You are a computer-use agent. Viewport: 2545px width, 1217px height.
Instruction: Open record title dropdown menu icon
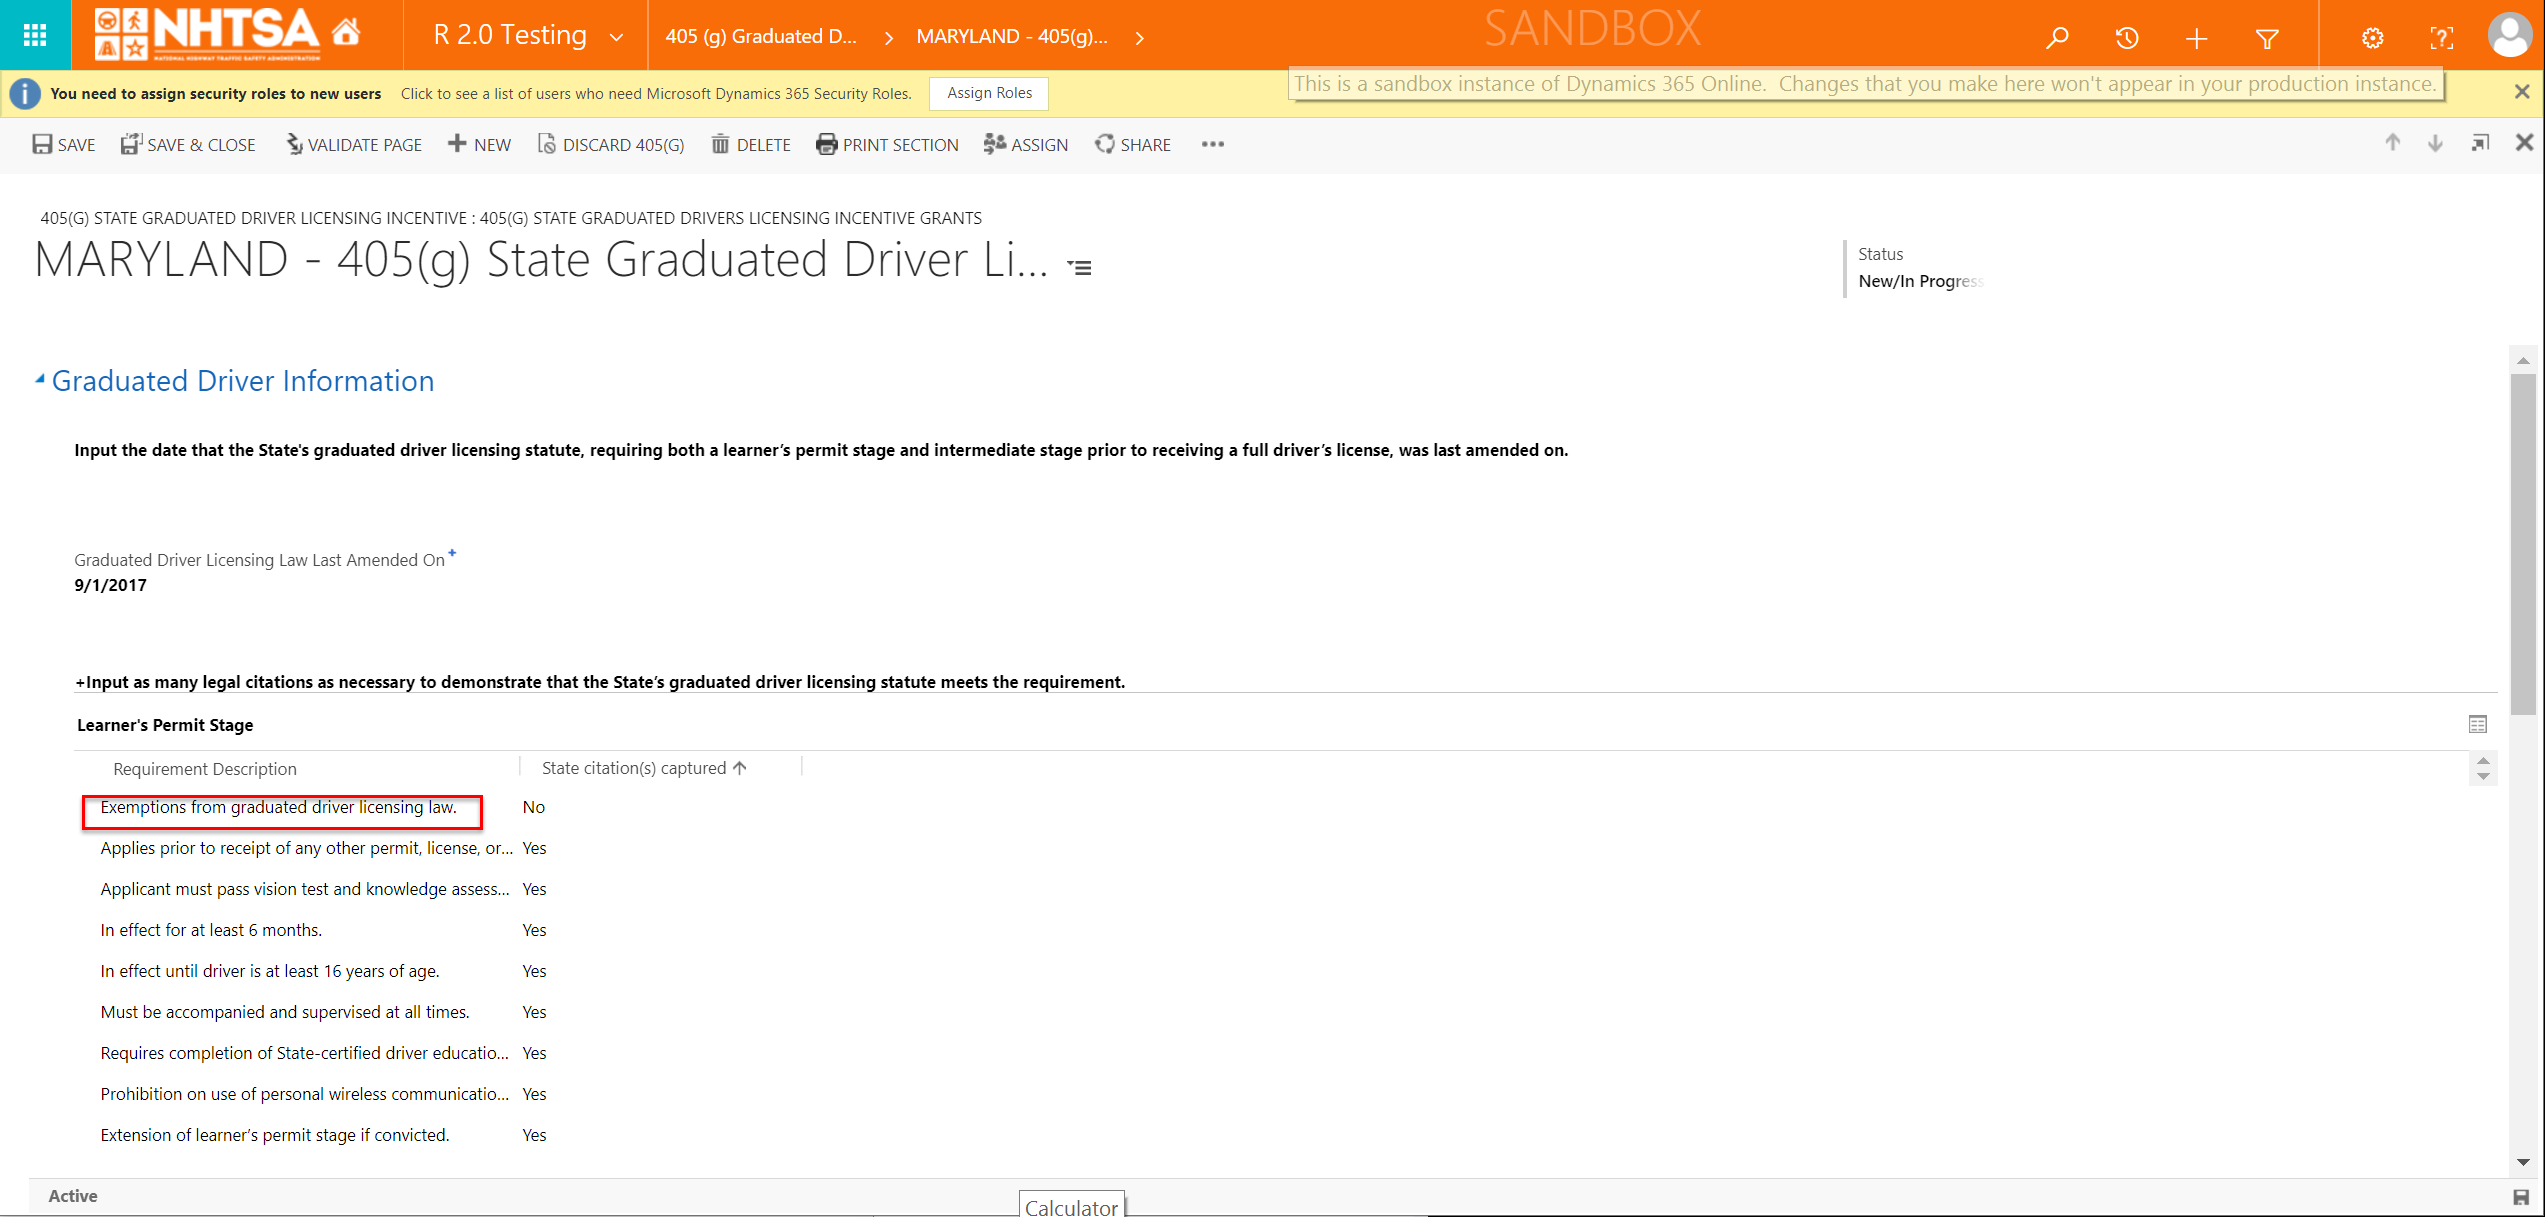[1080, 267]
